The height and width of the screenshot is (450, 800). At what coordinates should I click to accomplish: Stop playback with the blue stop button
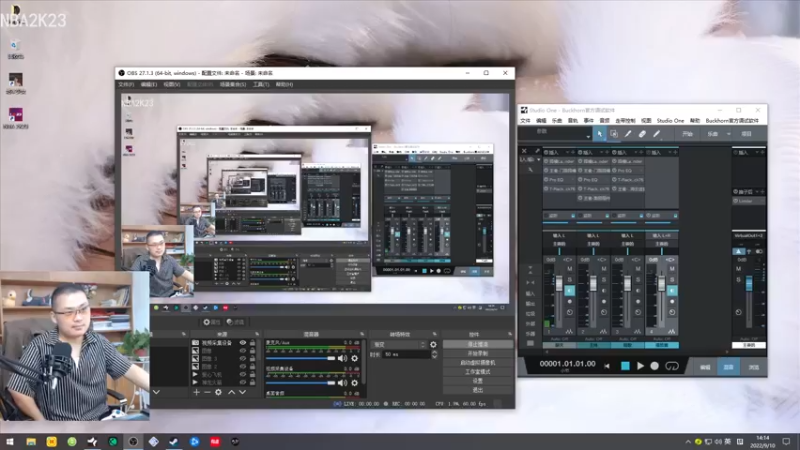tap(625, 366)
